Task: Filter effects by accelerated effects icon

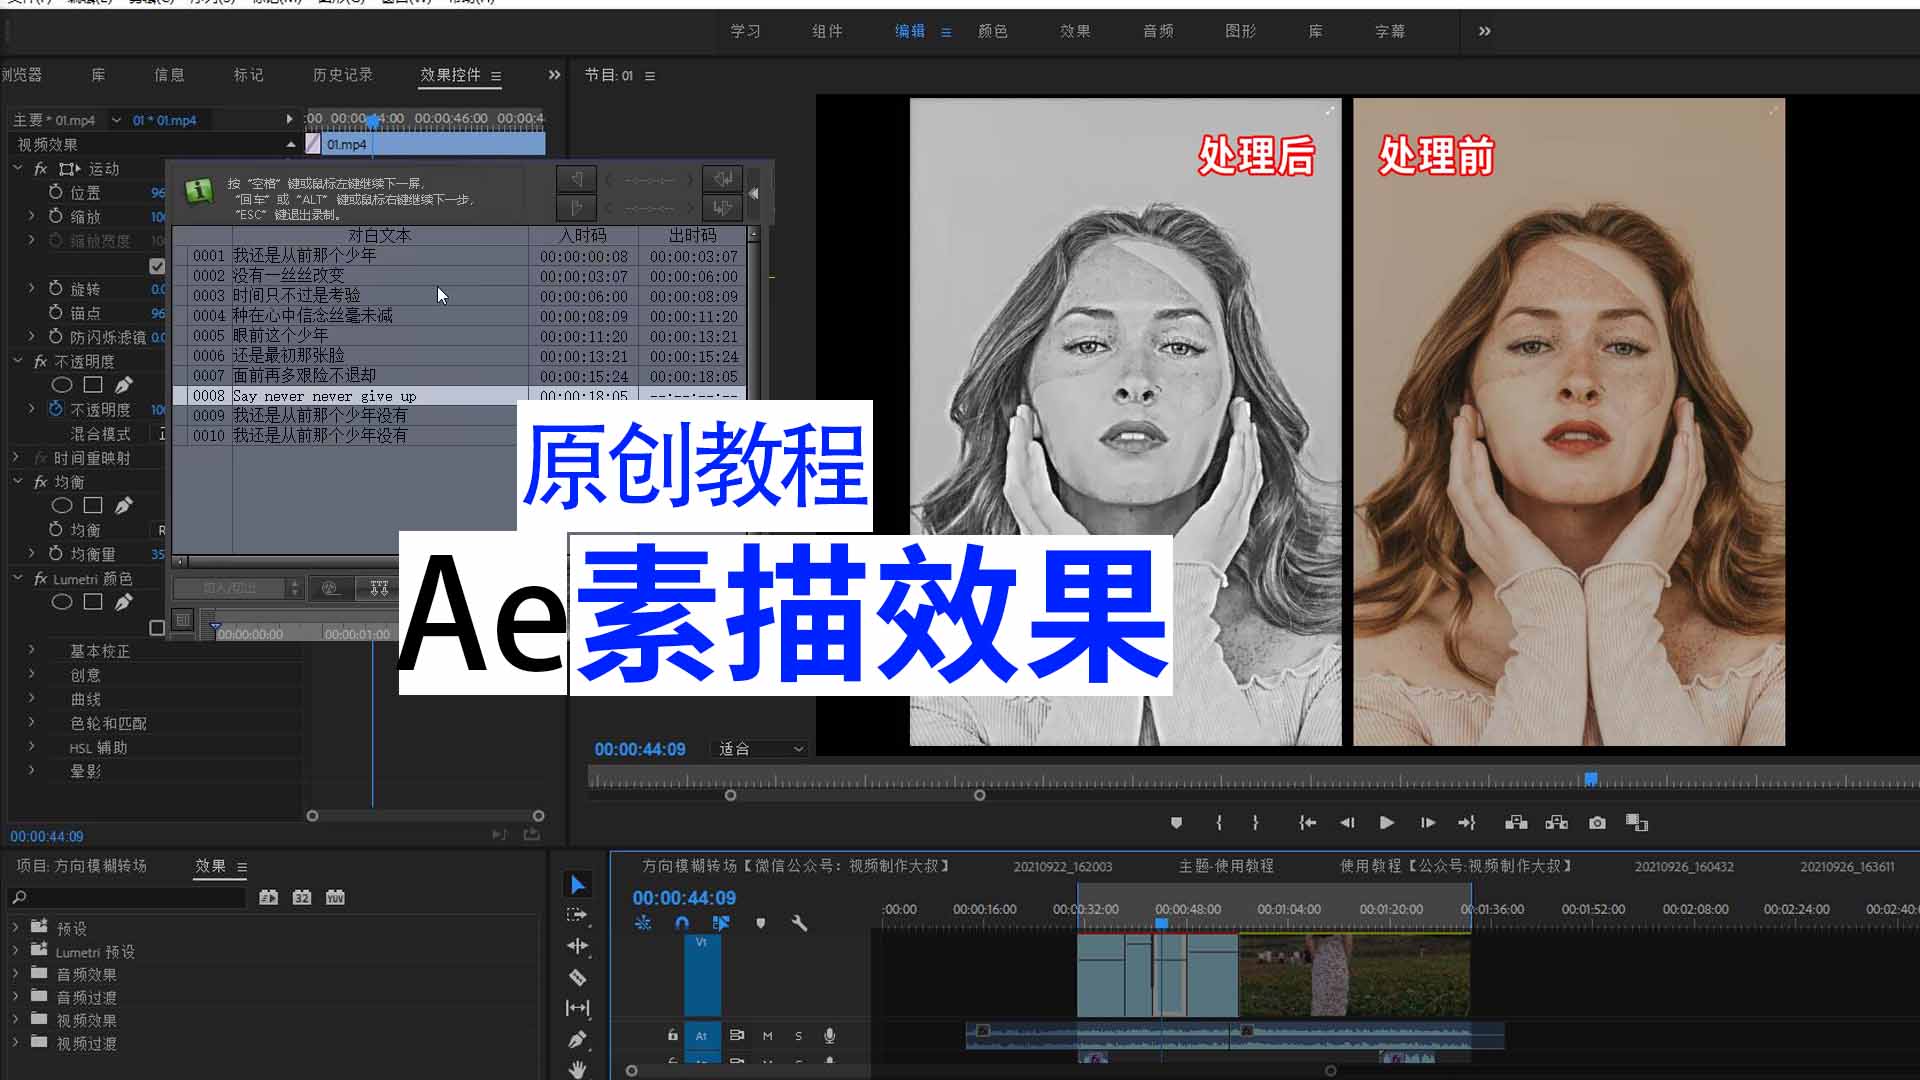Action: click(x=269, y=898)
